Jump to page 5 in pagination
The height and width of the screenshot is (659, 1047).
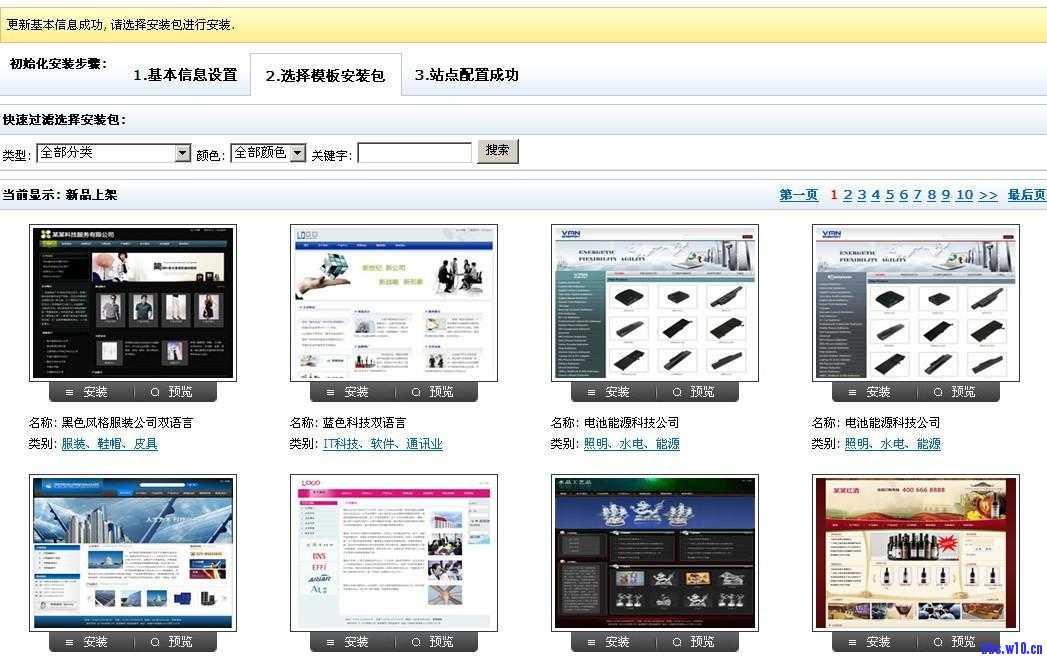coord(889,195)
